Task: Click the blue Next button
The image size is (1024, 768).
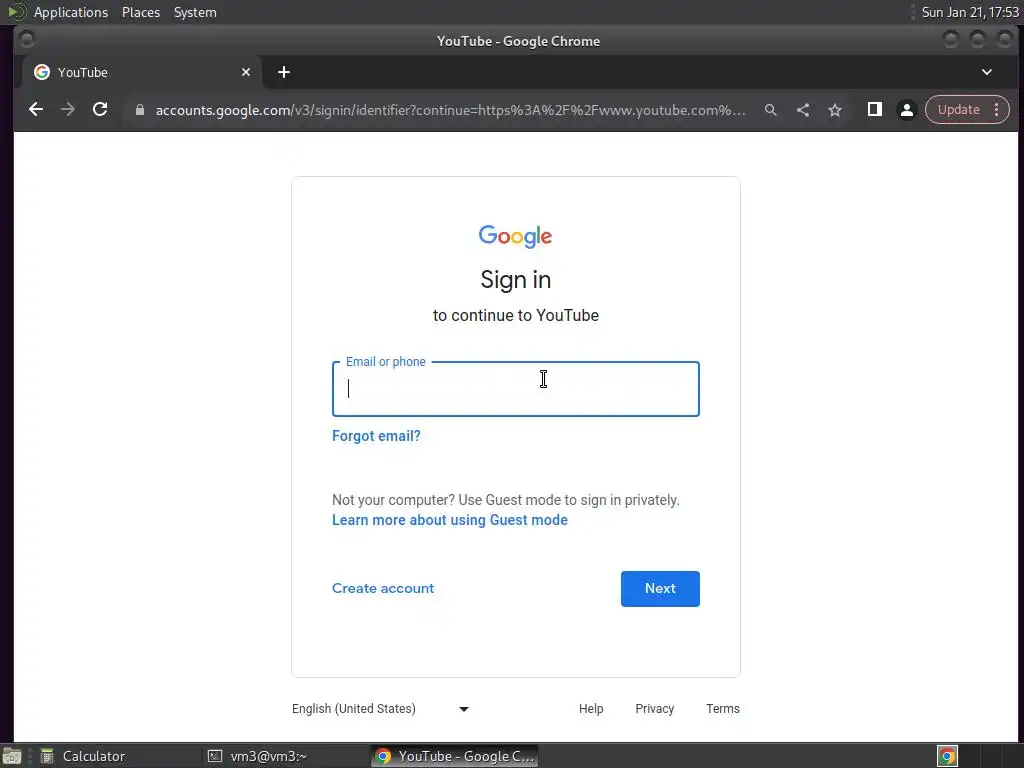Action: click(x=660, y=588)
